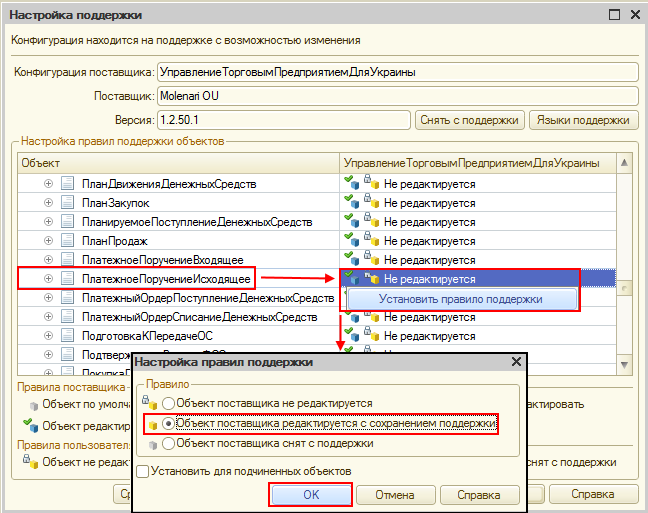This screenshot has width=648, height=513.
Task: Select ПодготовкаКПередачеОС row name
Action: 148,336
